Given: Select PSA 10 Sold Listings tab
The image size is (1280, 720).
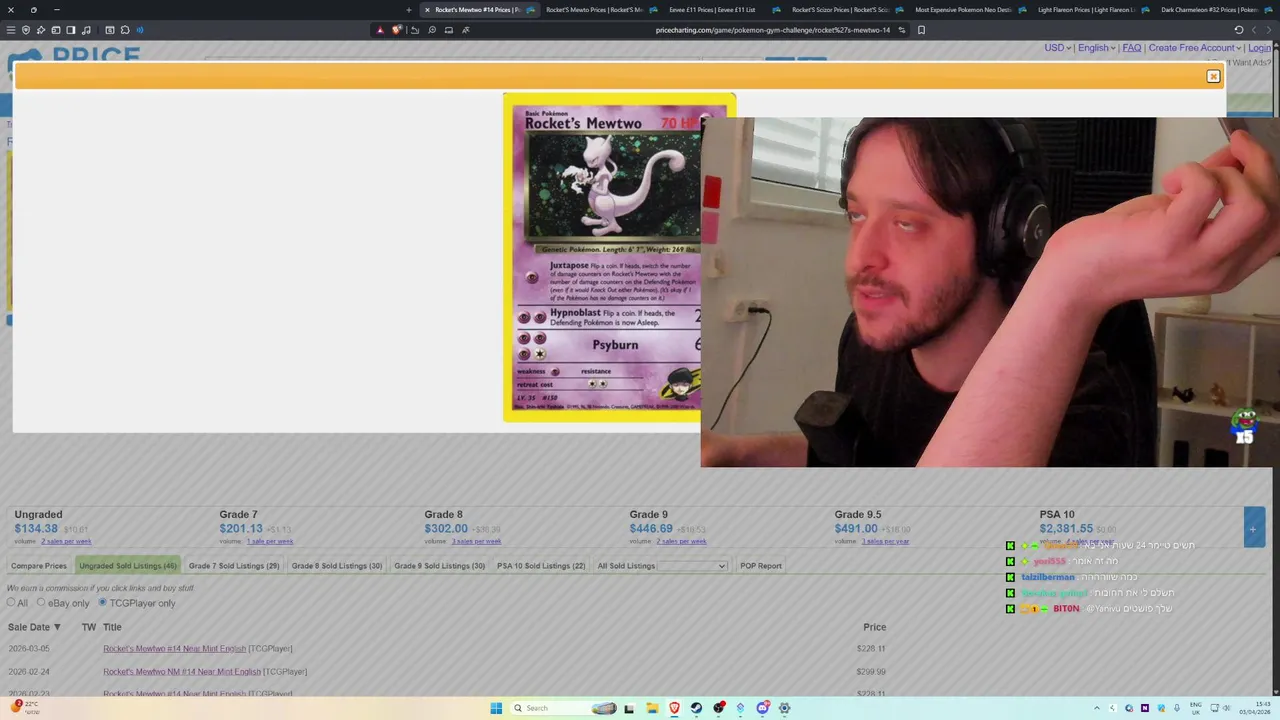Looking at the screenshot, I should (x=541, y=566).
